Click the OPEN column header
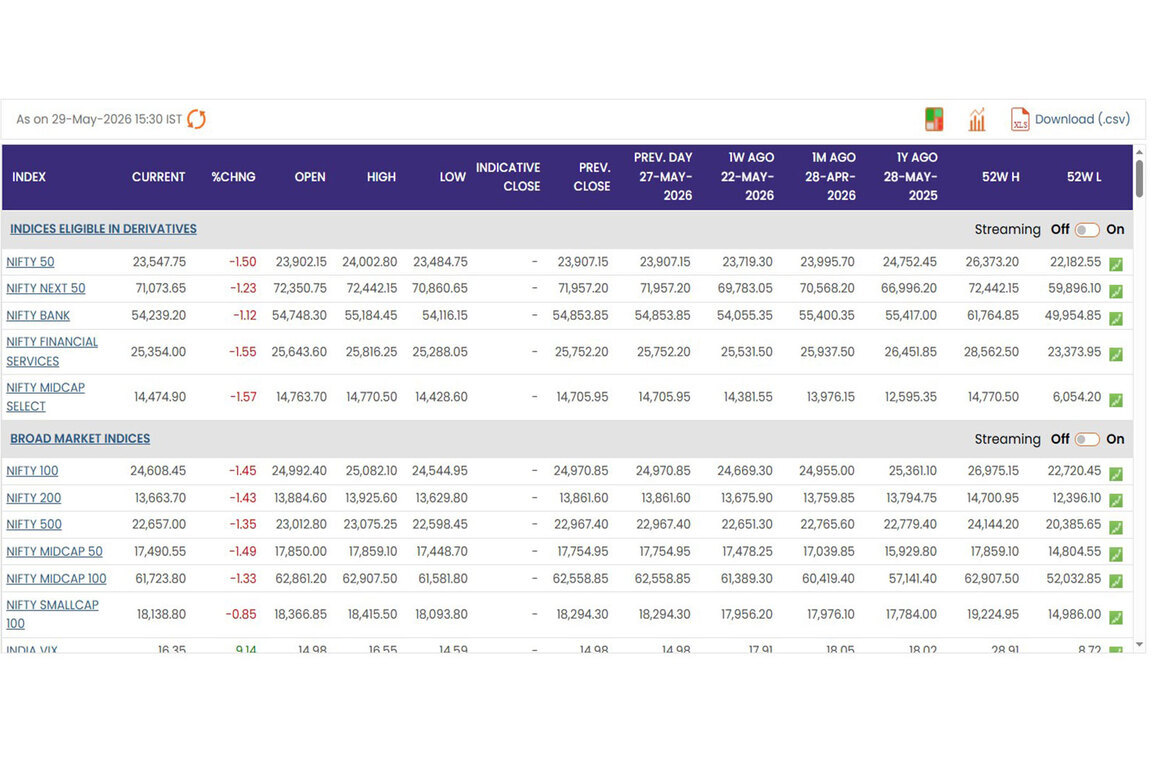The image size is (1156, 770). [310, 177]
